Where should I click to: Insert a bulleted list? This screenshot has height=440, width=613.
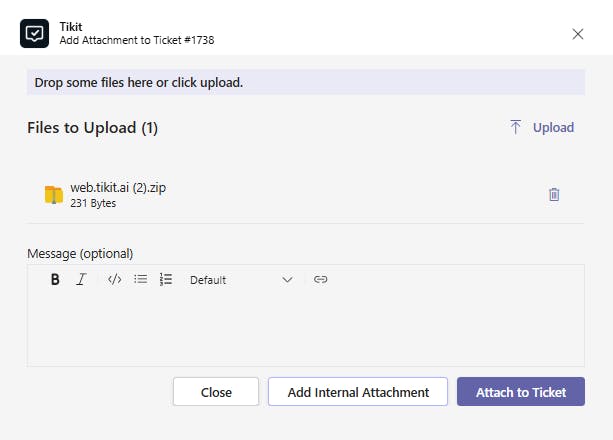141,280
